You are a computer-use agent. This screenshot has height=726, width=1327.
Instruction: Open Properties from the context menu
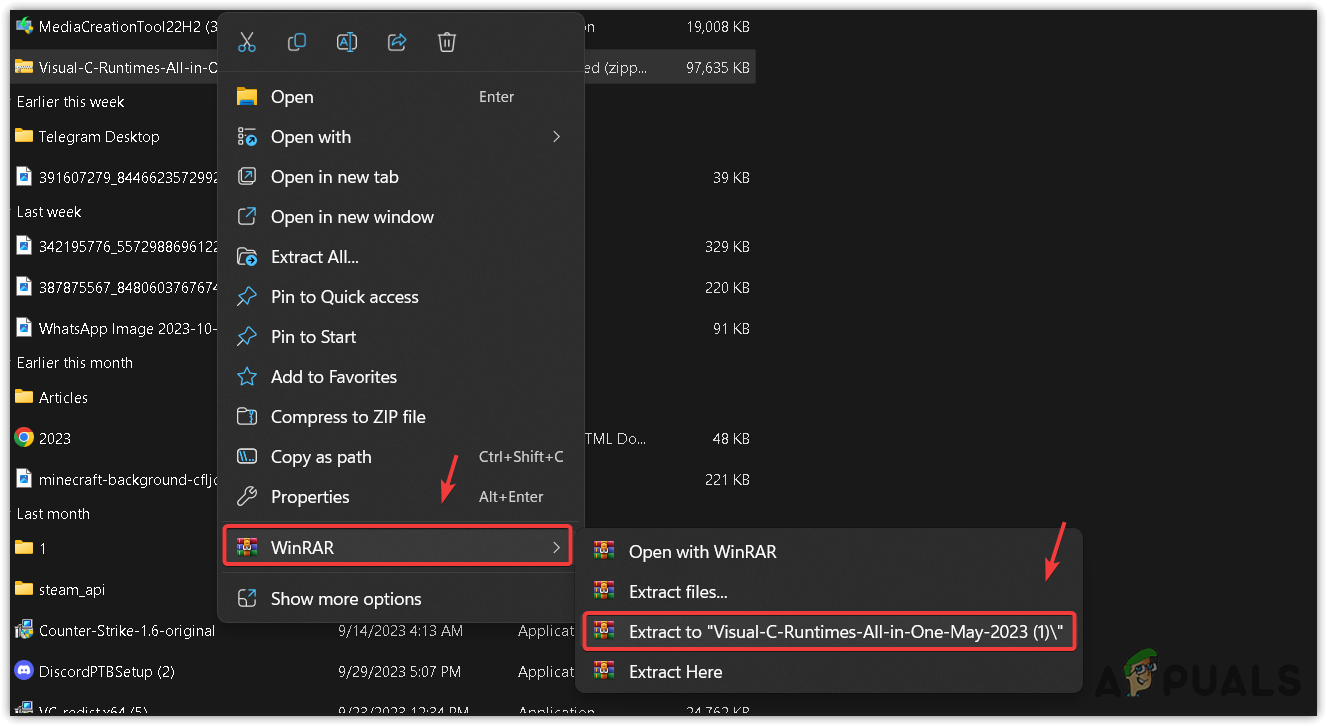click(x=401, y=497)
